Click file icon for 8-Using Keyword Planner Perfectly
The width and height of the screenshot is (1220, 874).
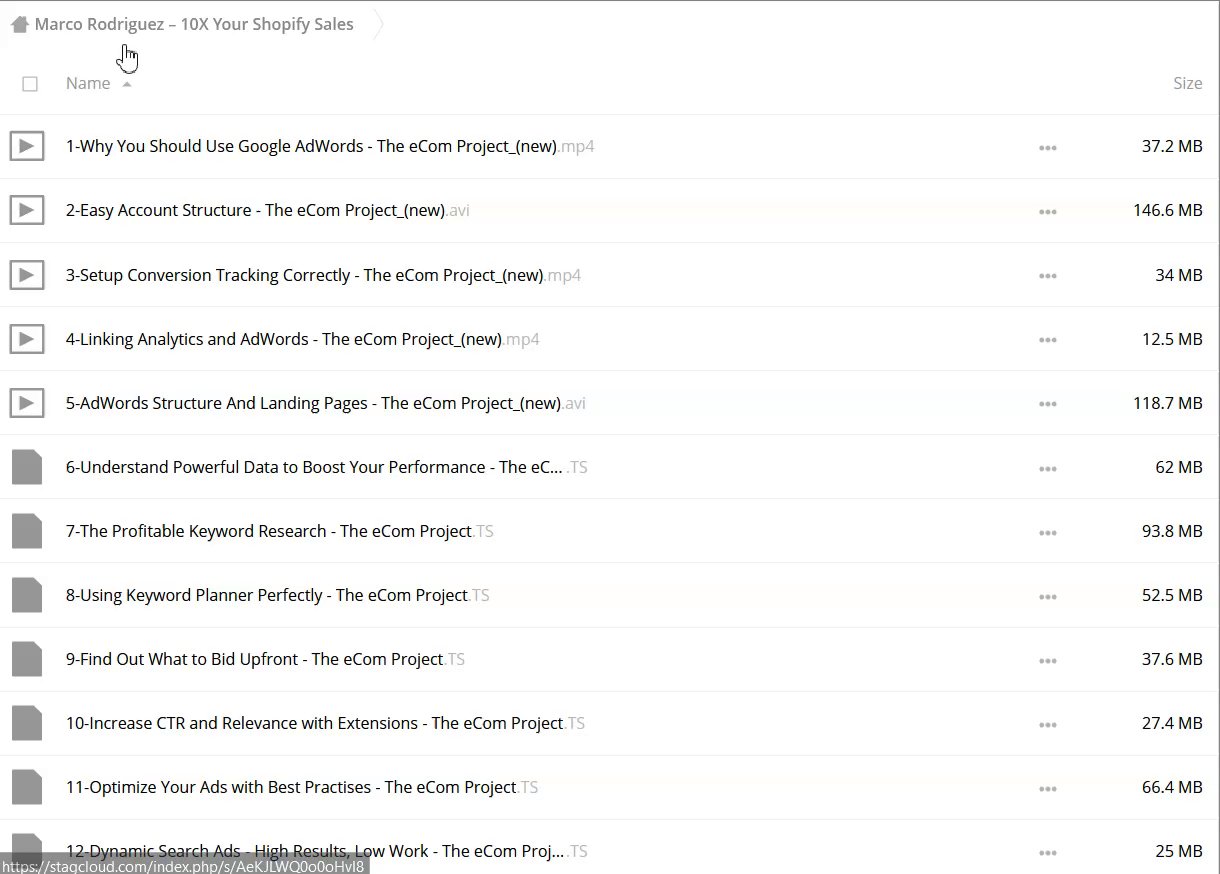(x=27, y=595)
